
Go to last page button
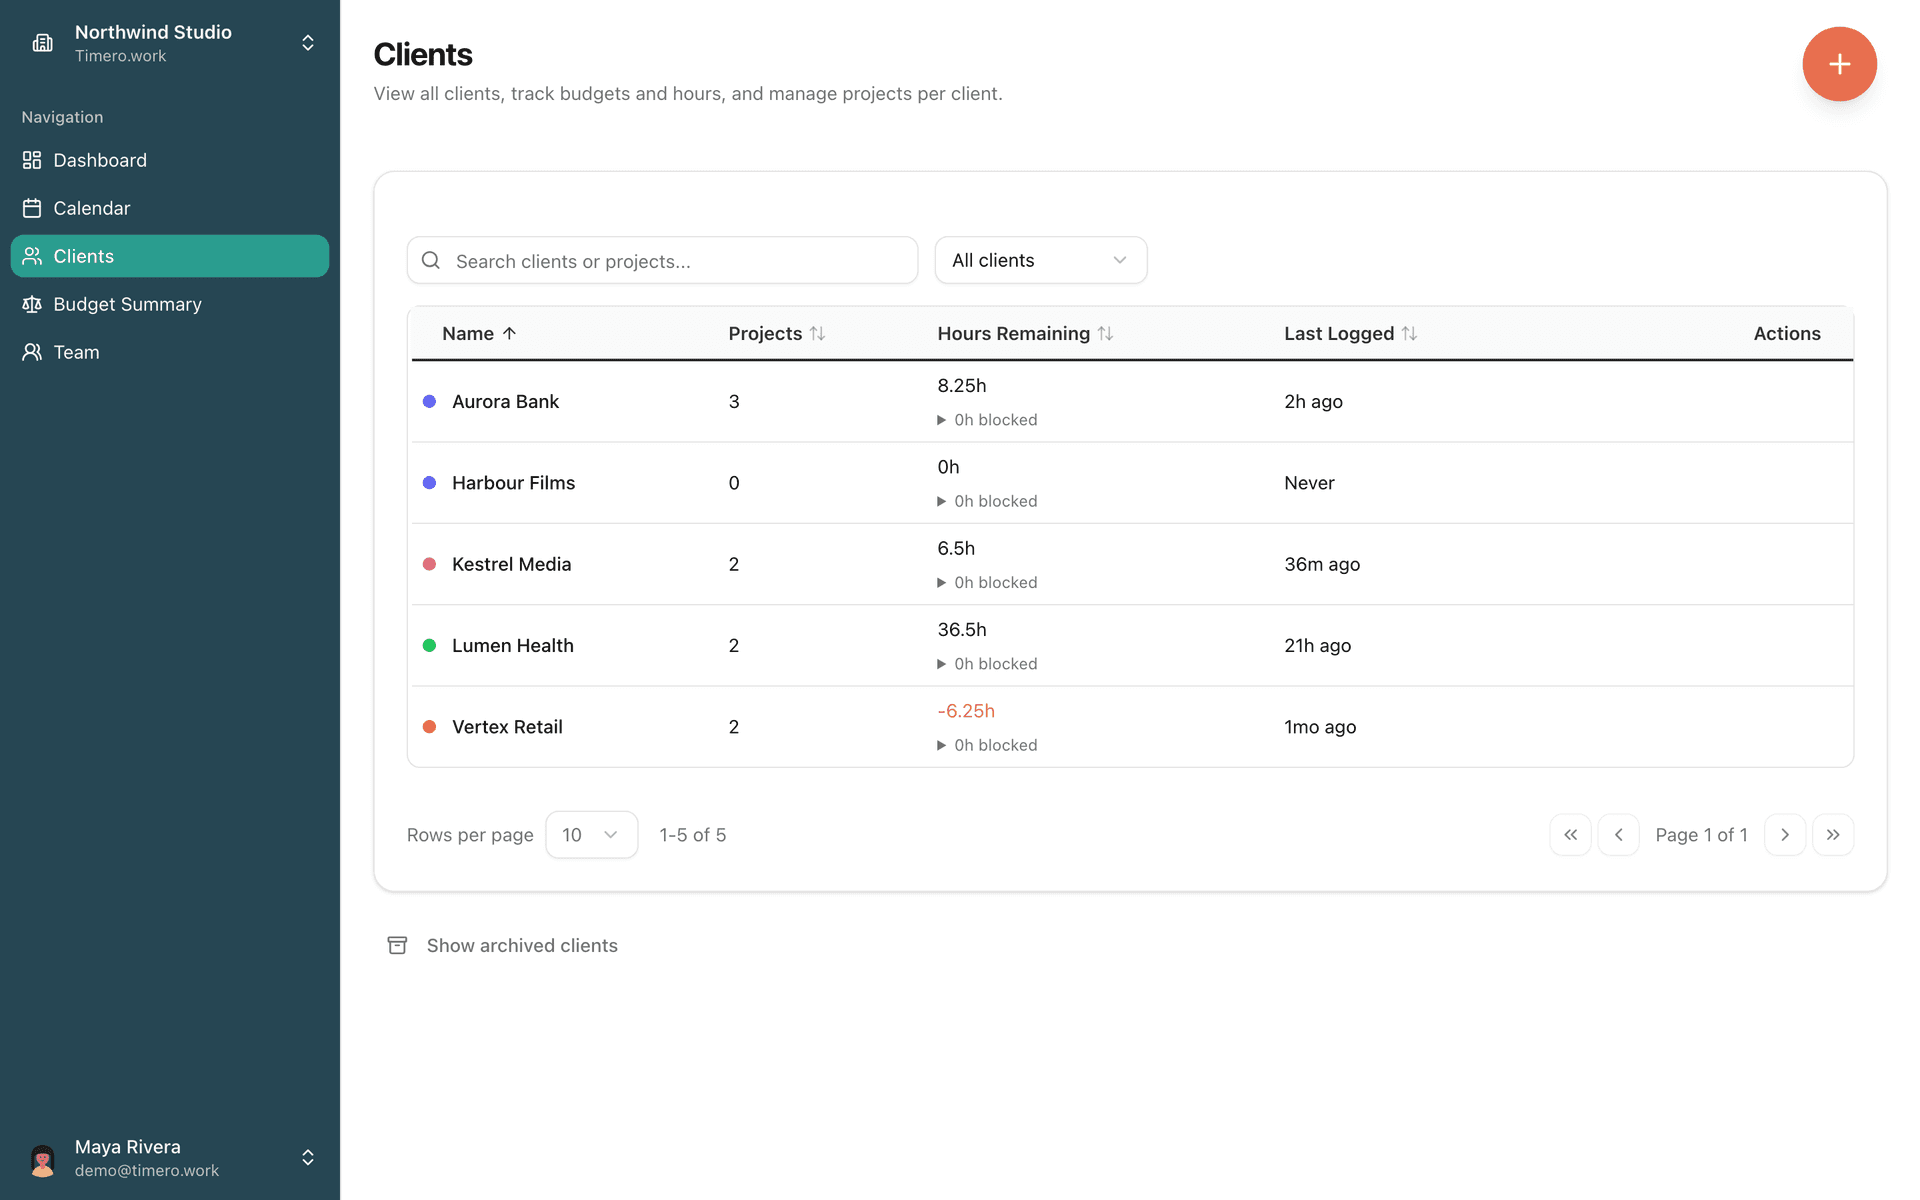(x=1833, y=835)
